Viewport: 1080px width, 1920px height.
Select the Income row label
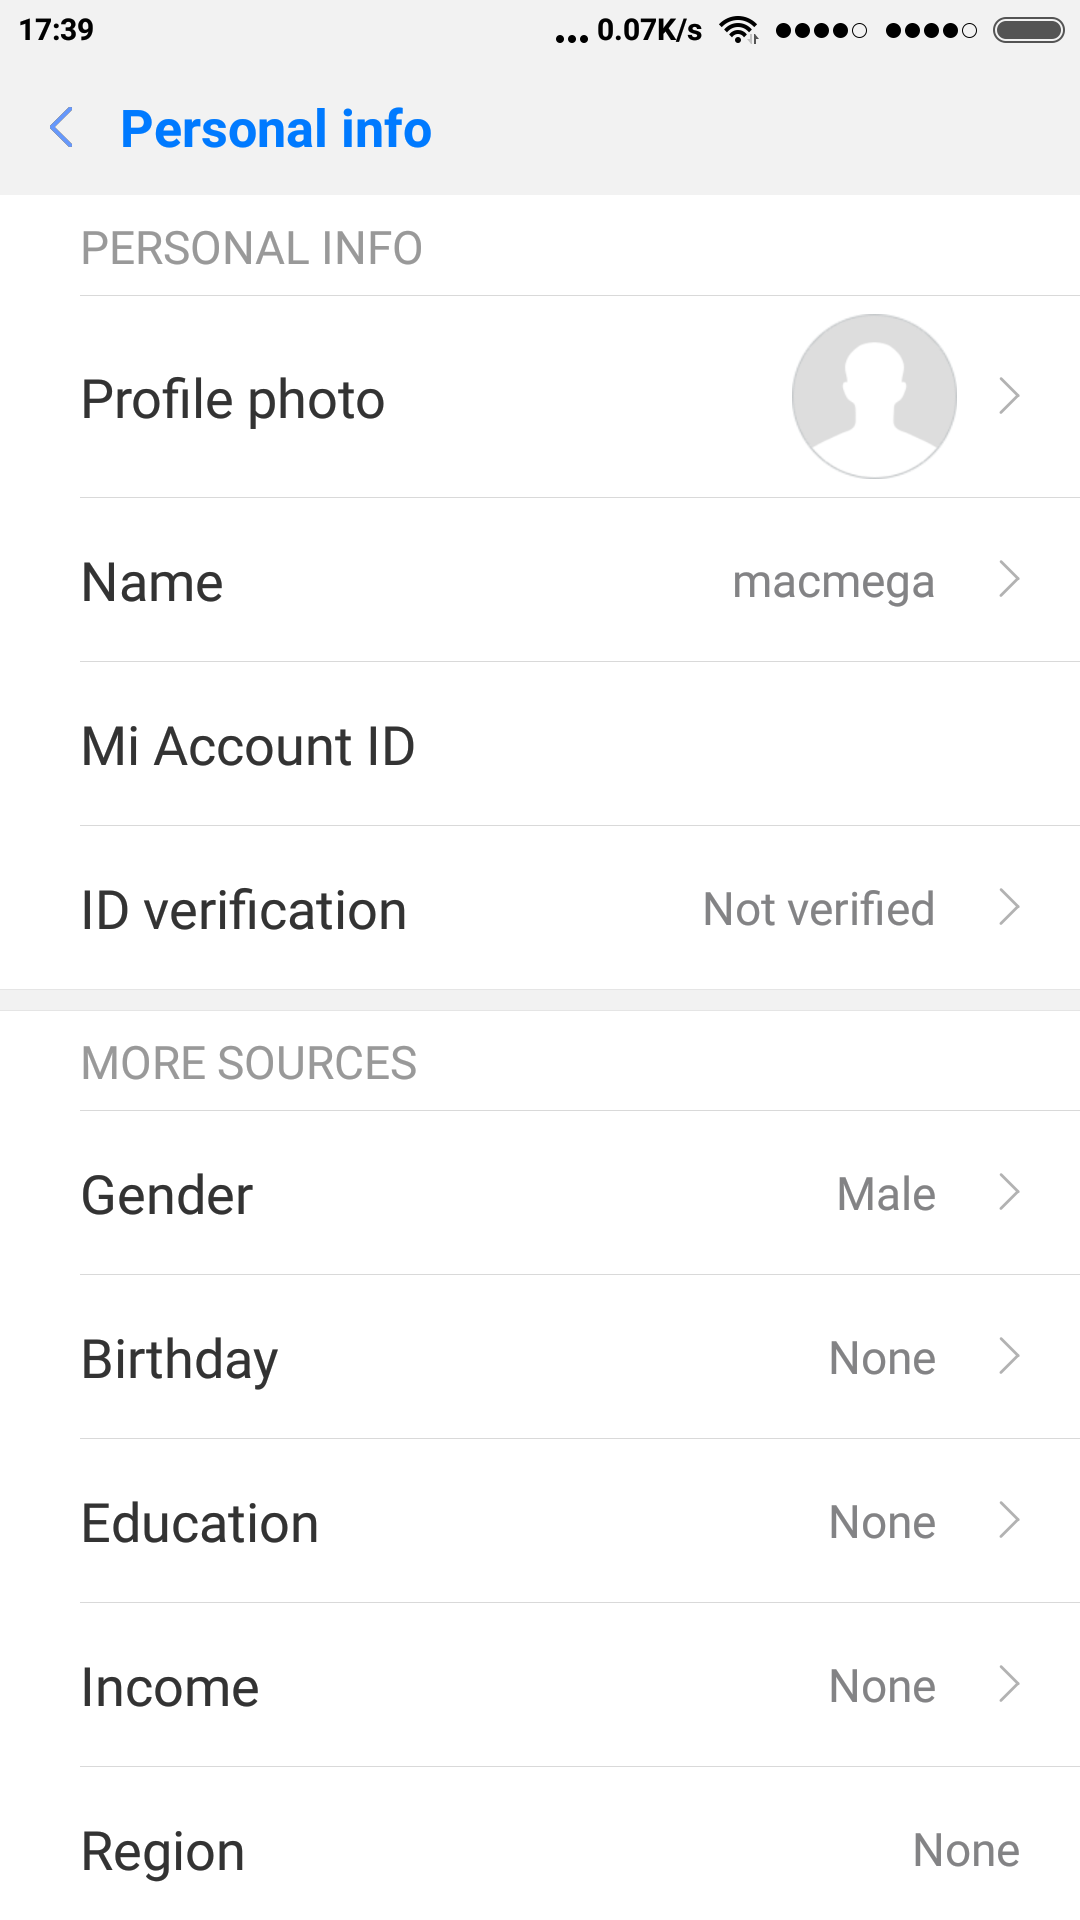170,1687
